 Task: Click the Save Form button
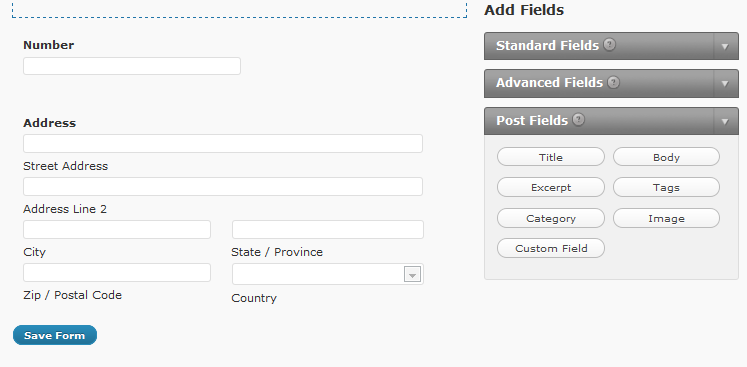(x=55, y=335)
